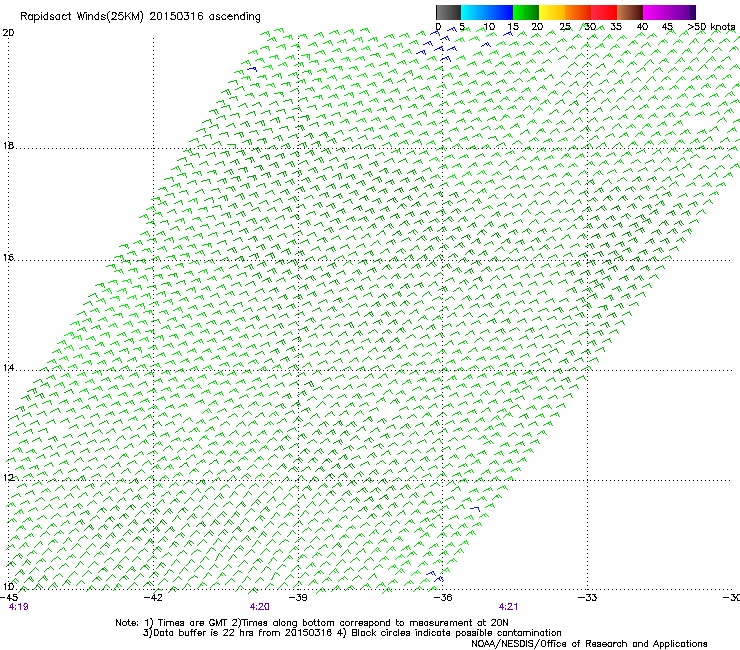Image resolution: width=740 pixels, height=650 pixels.
Task: Click the legend tick label '10'
Action: (x=489, y=27)
